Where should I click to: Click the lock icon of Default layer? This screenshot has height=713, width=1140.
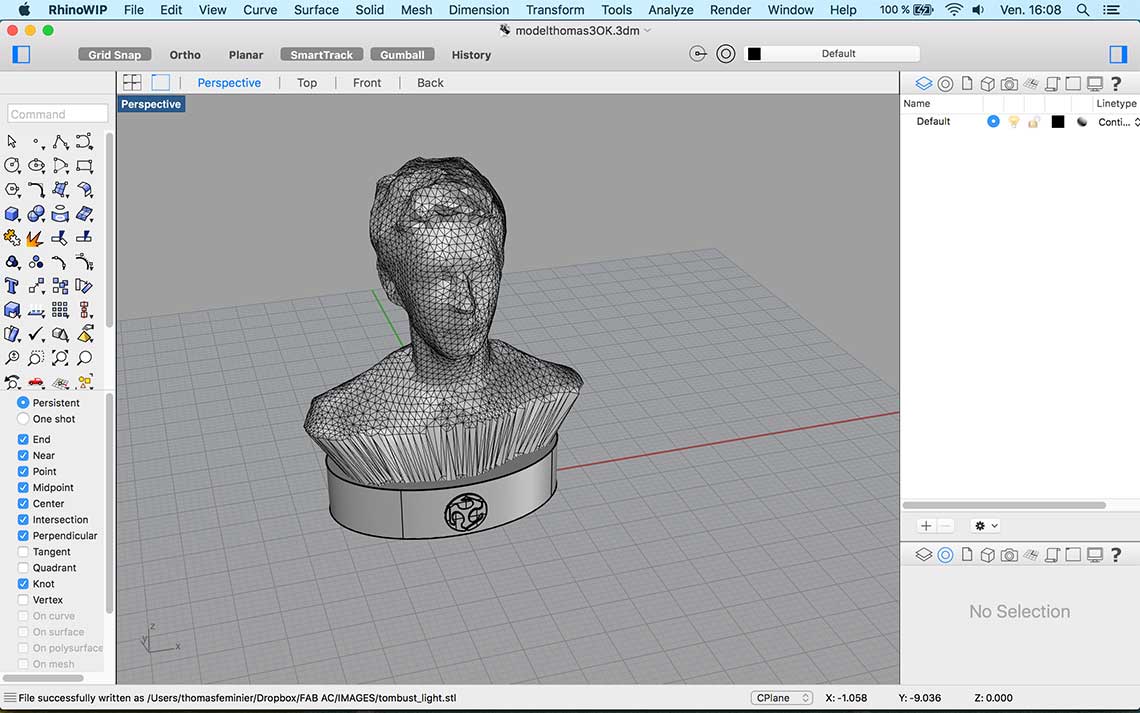pos(1033,122)
